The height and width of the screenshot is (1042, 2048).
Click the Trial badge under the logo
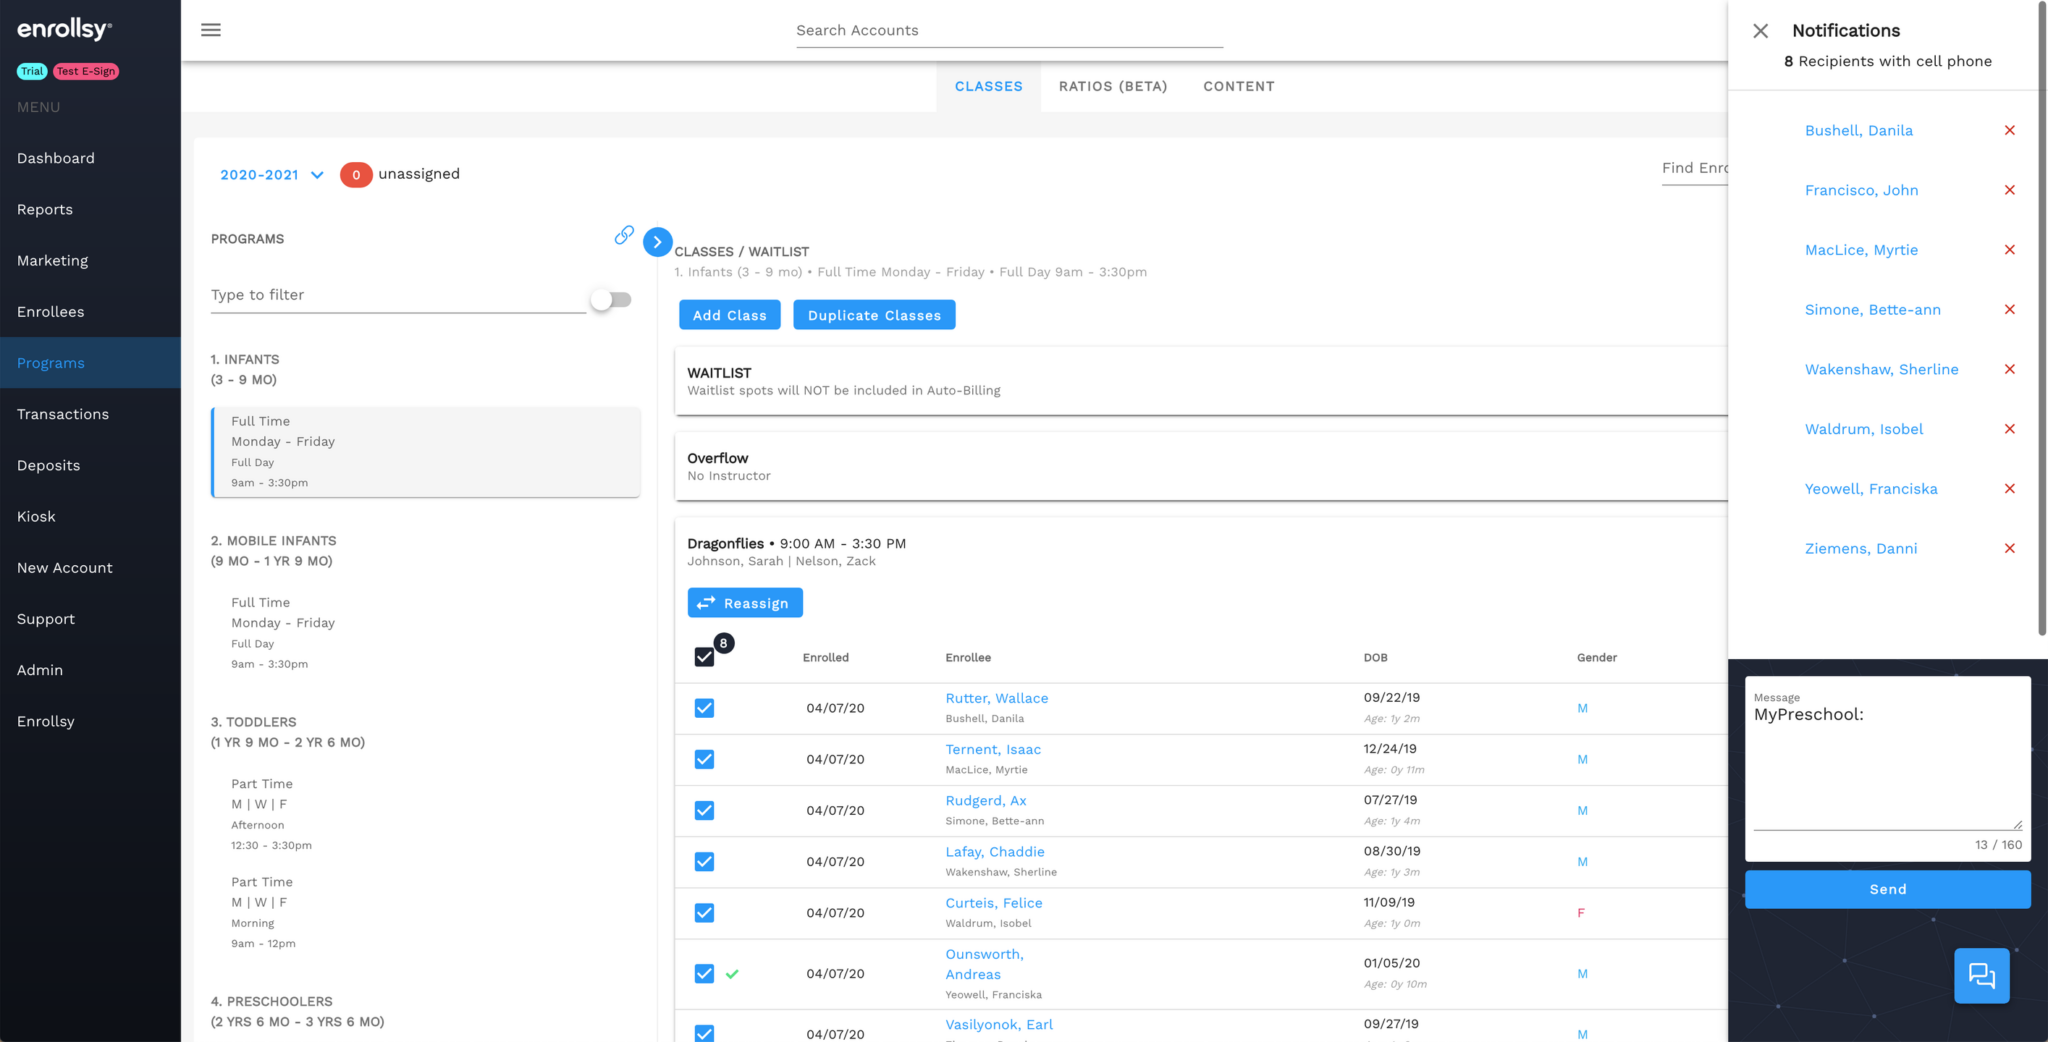31,71
